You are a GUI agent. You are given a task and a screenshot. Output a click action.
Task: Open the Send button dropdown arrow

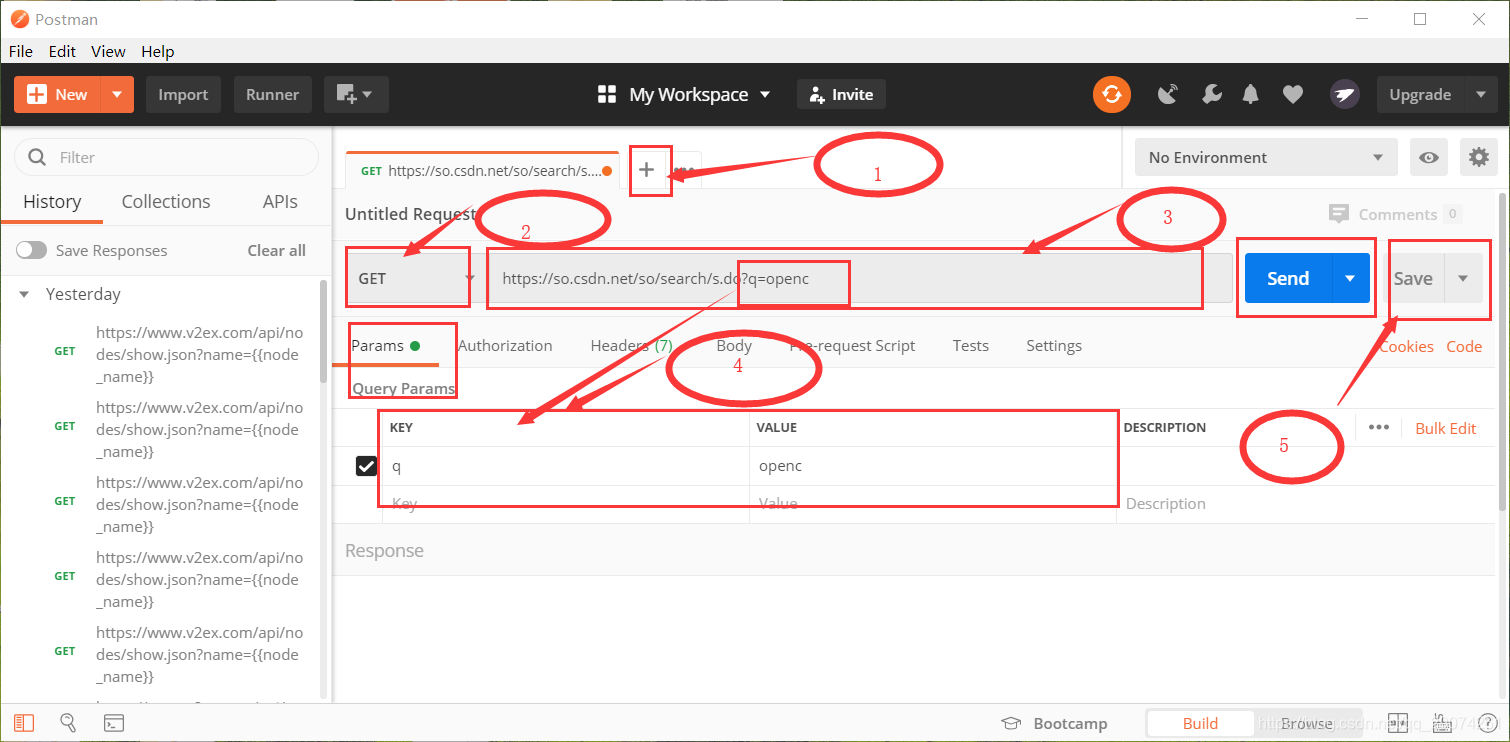(1350, 279)
